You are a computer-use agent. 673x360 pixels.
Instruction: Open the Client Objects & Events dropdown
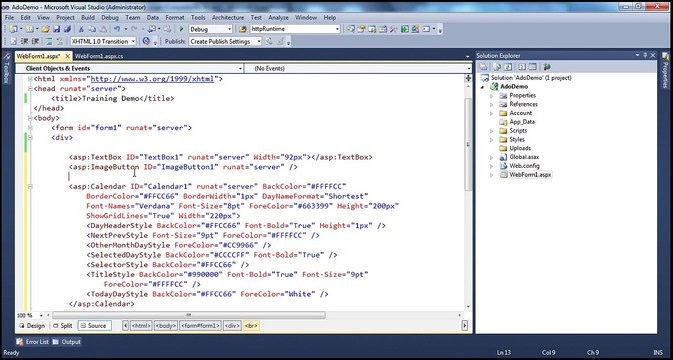coord(130,68)
